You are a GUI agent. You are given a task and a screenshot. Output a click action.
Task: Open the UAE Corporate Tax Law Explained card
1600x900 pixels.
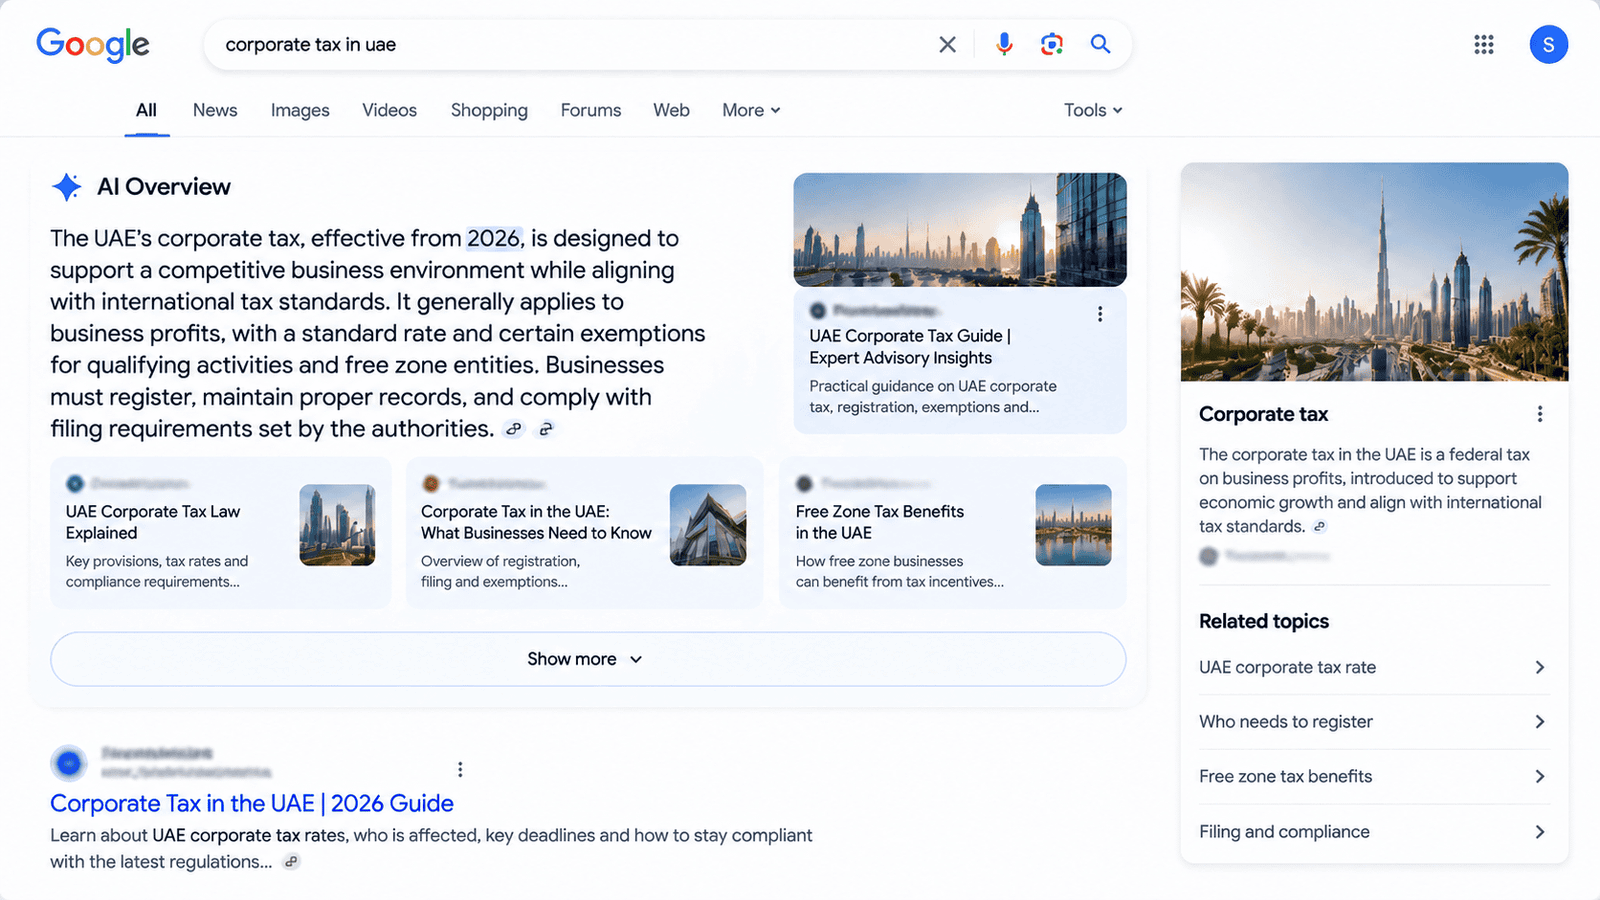pos(220,533)
